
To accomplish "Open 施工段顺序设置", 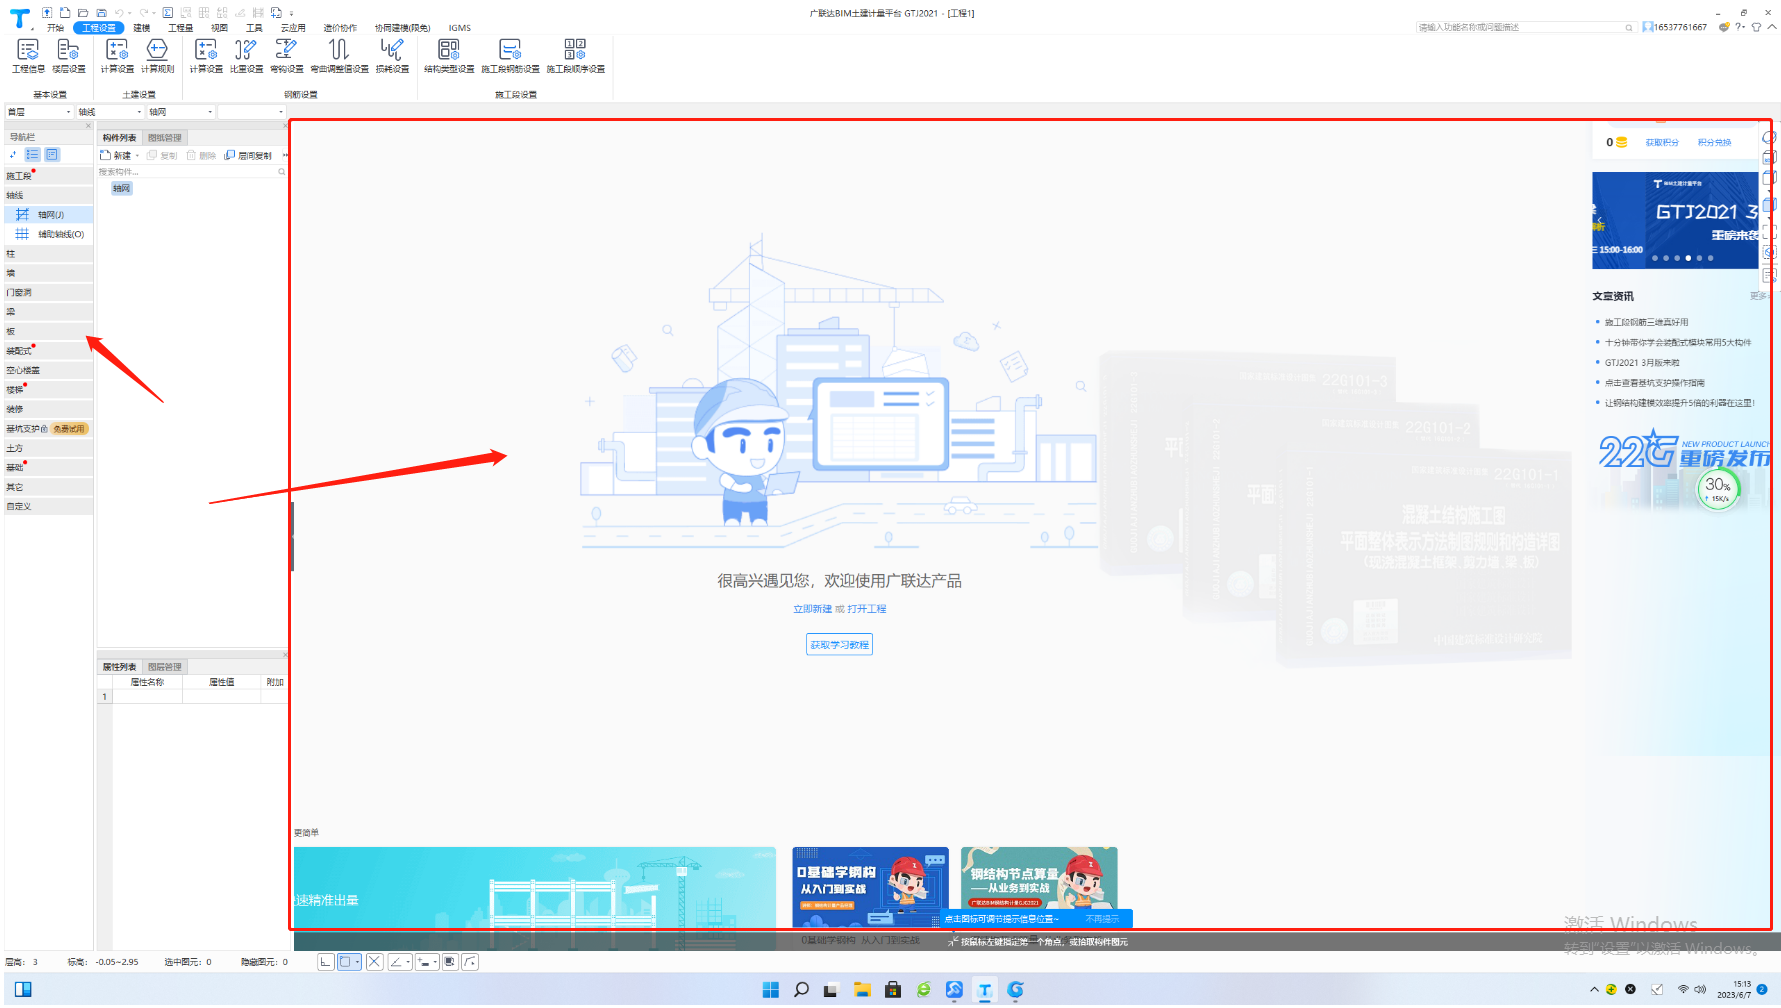I will click(575, 56).
